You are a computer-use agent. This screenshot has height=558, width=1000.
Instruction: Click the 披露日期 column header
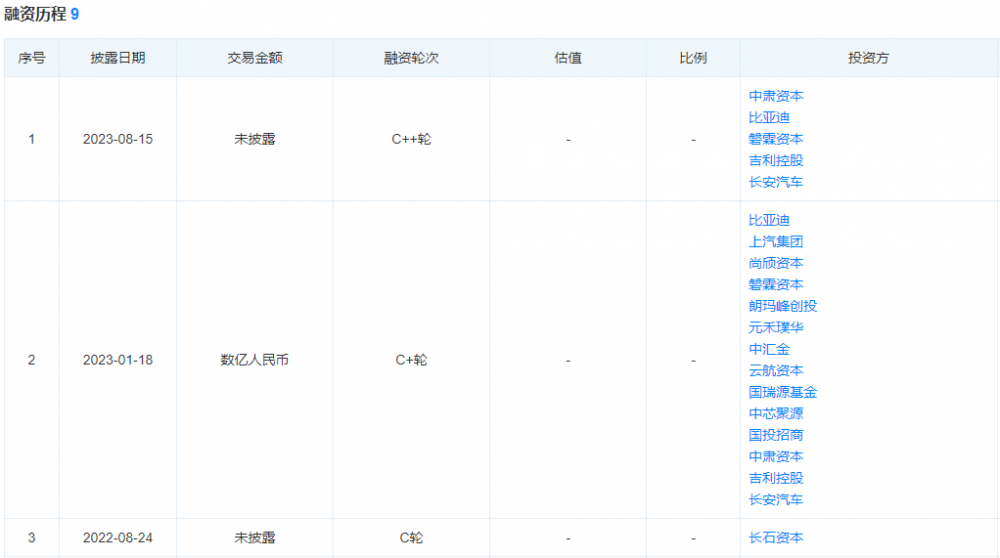[118, 58]
